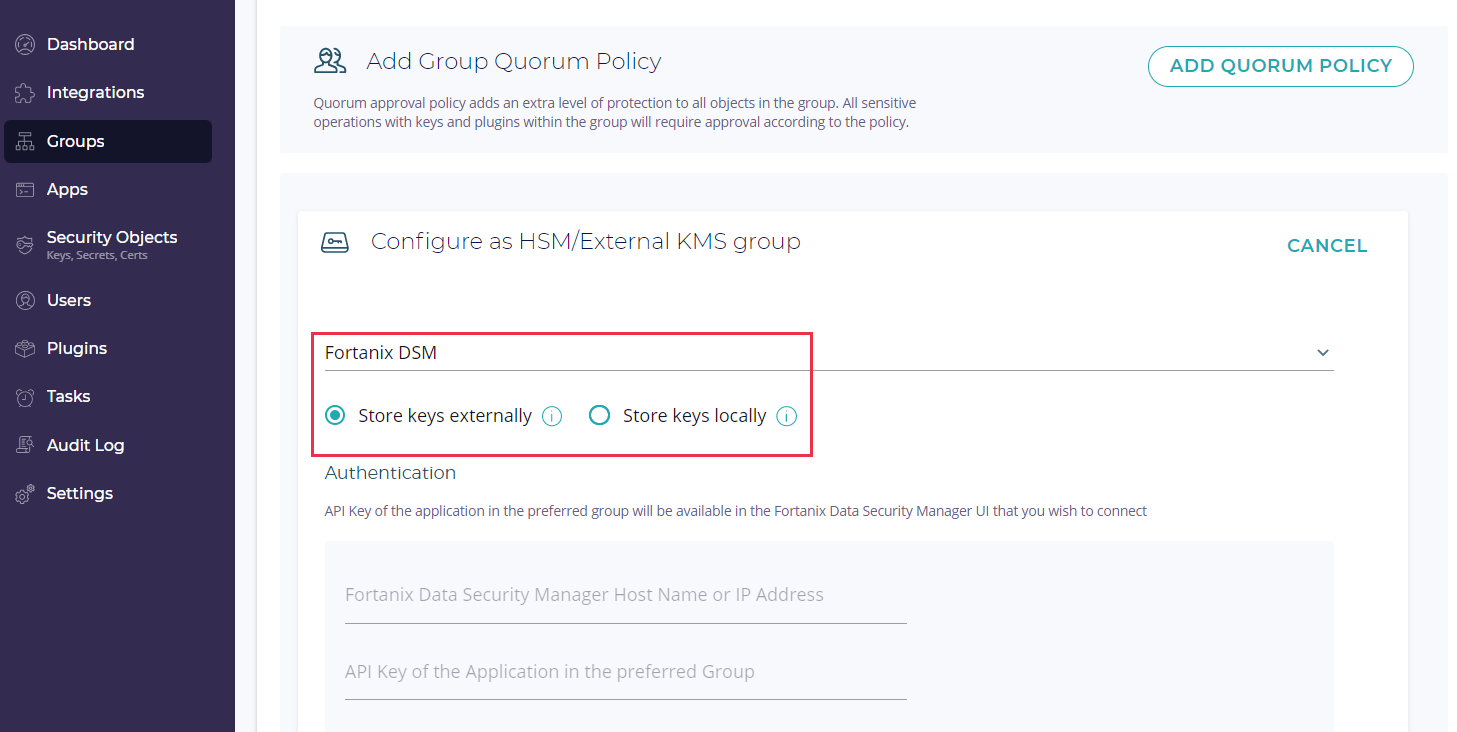Click the Apps icon in sidebar
1457x732 pixels.
click(x=25, y=190)
